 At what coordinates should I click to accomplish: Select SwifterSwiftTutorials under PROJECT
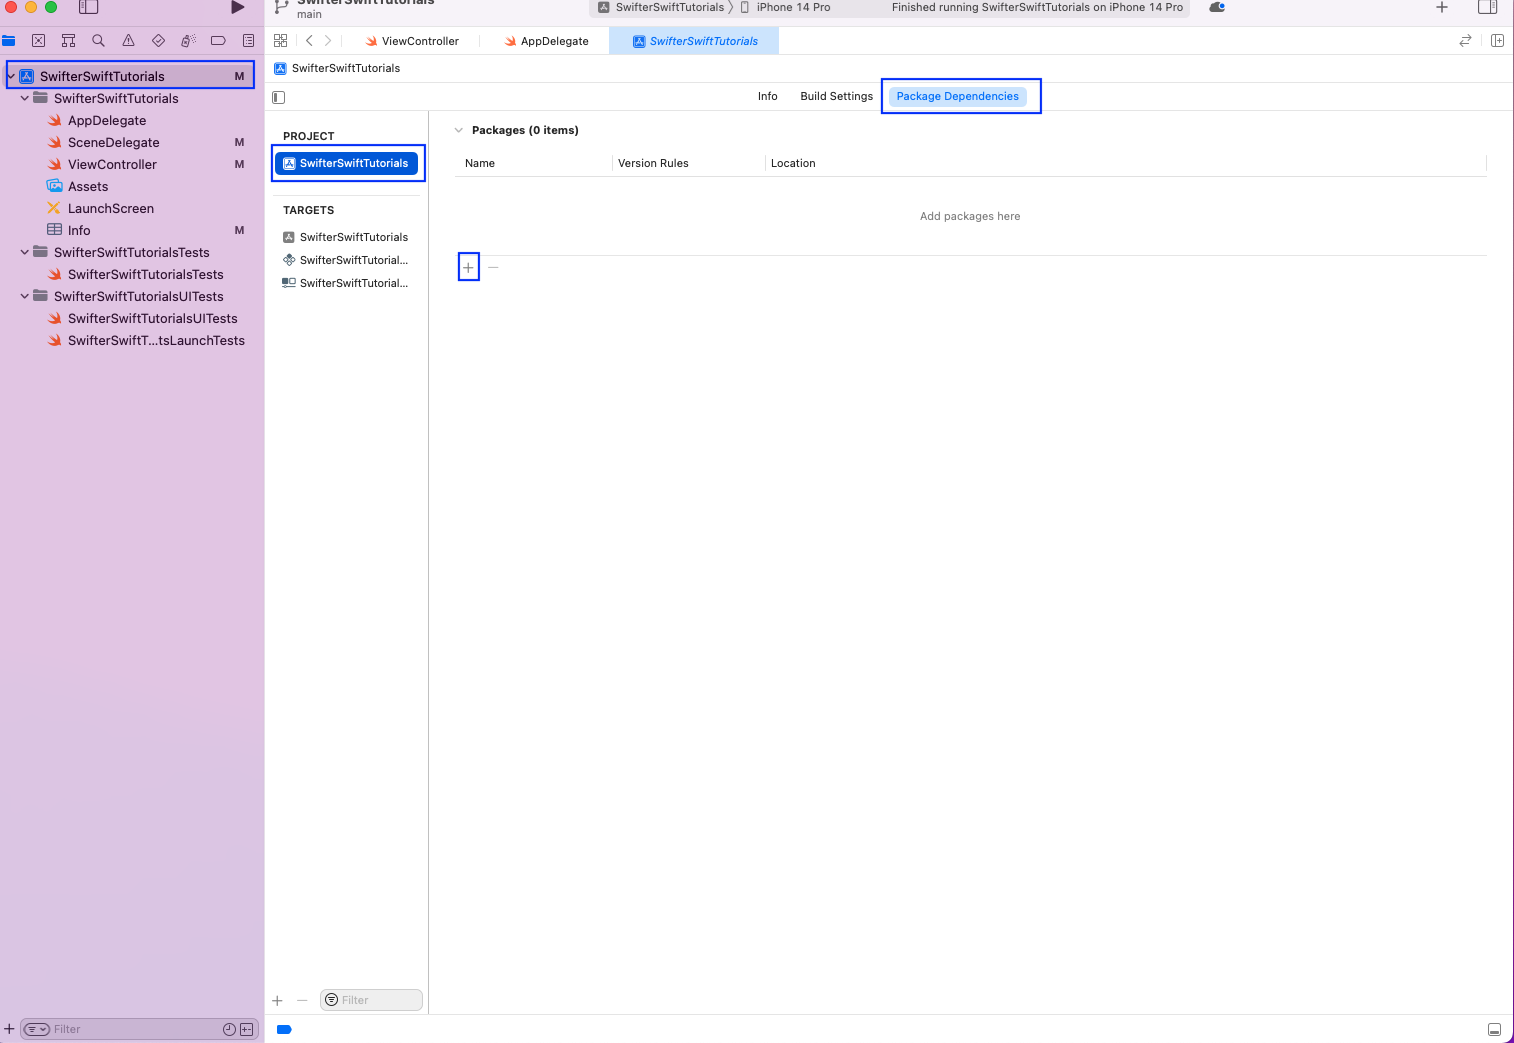(x=347, y=163)
